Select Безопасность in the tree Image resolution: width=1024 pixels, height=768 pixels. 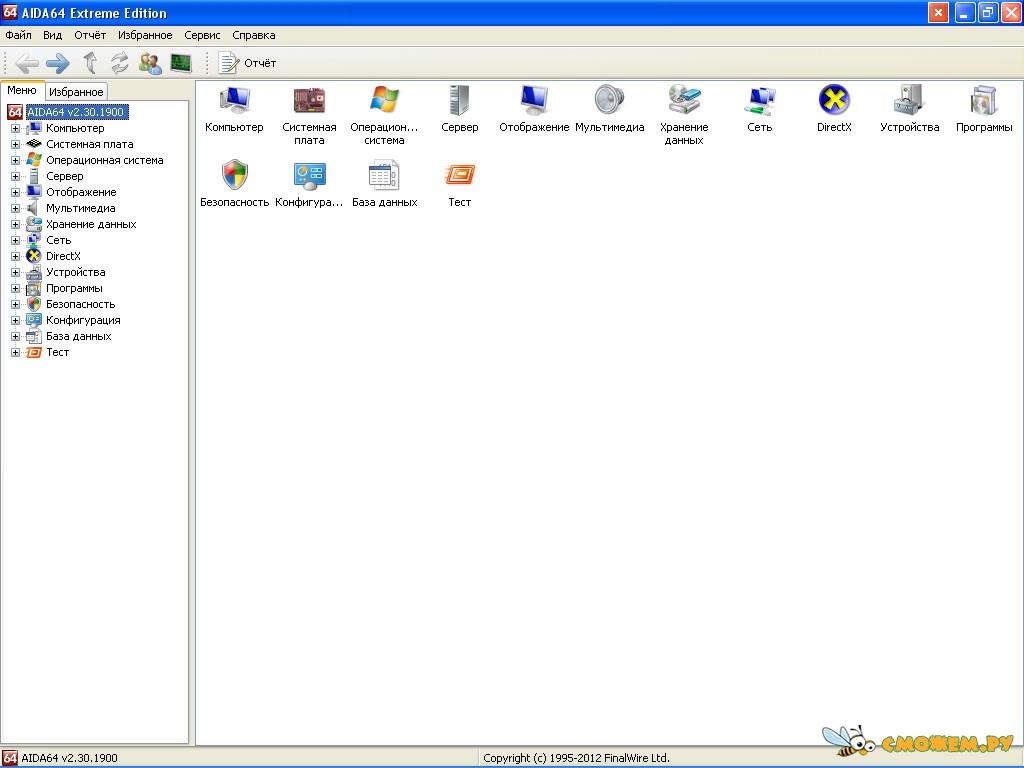[x=80, y=304]
